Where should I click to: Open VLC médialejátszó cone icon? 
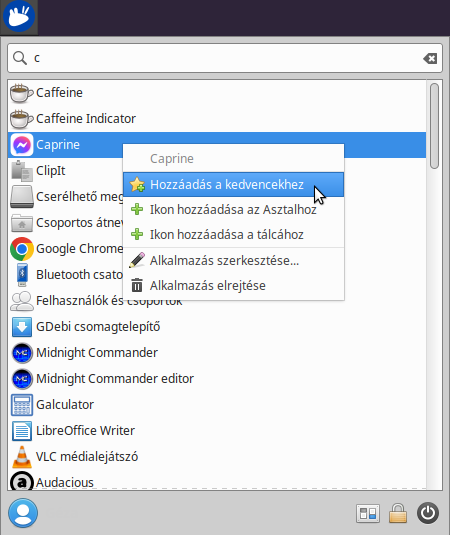[22, 457]
